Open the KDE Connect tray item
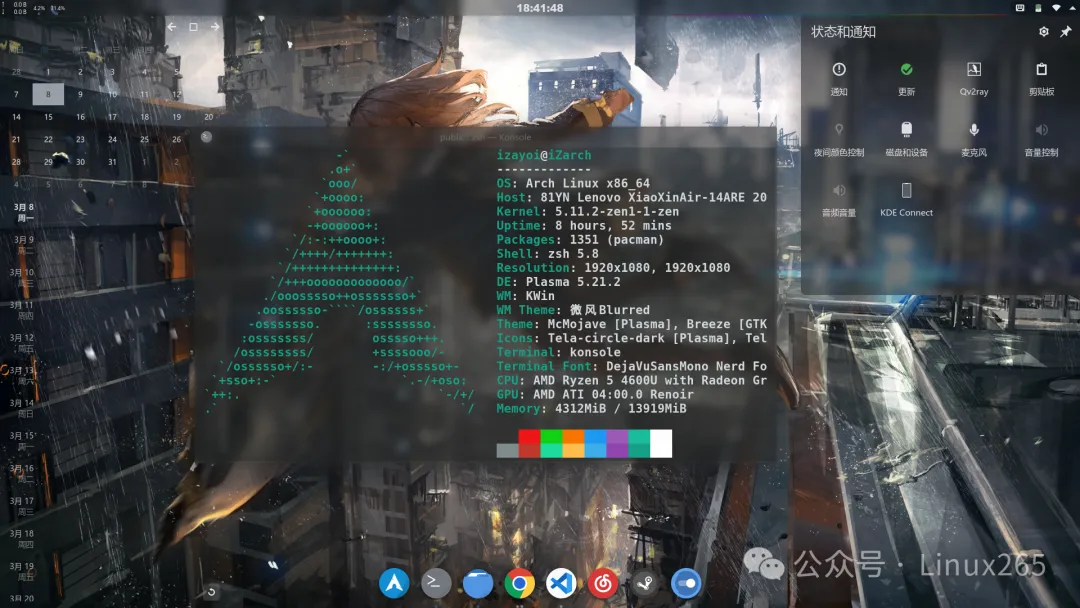Viewport: 1080px width, 608px height. point(906,200)
